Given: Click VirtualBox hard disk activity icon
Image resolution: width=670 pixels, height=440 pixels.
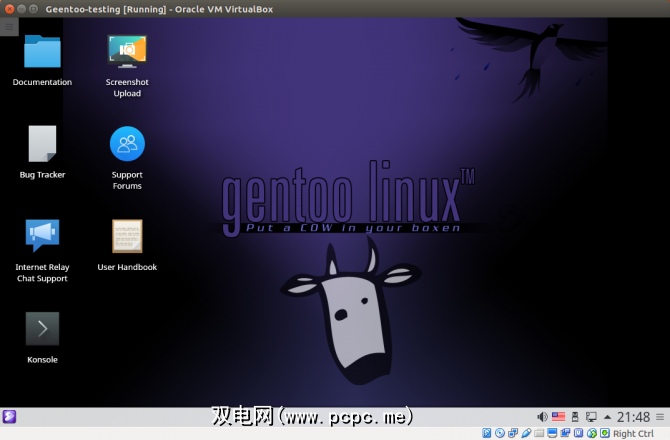Looking at the screenshot, I should (x=487, y=433).
